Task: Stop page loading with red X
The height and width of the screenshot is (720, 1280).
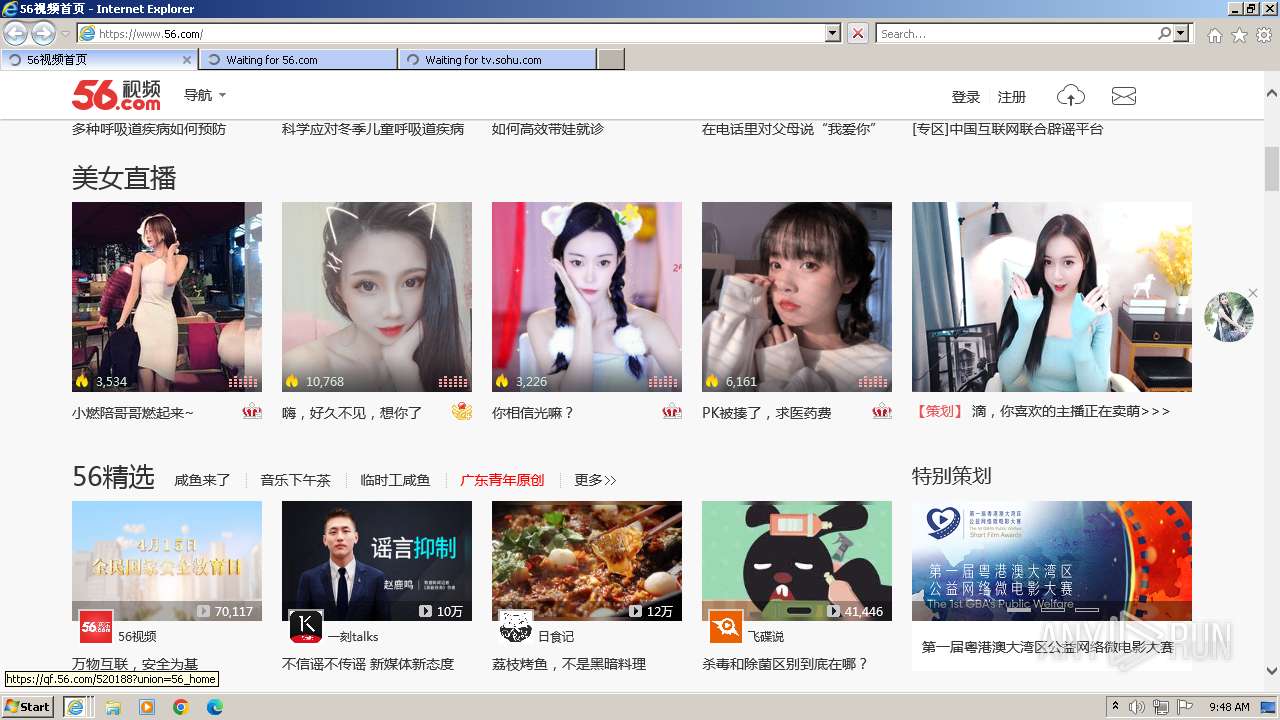Action: coord(858,33)
